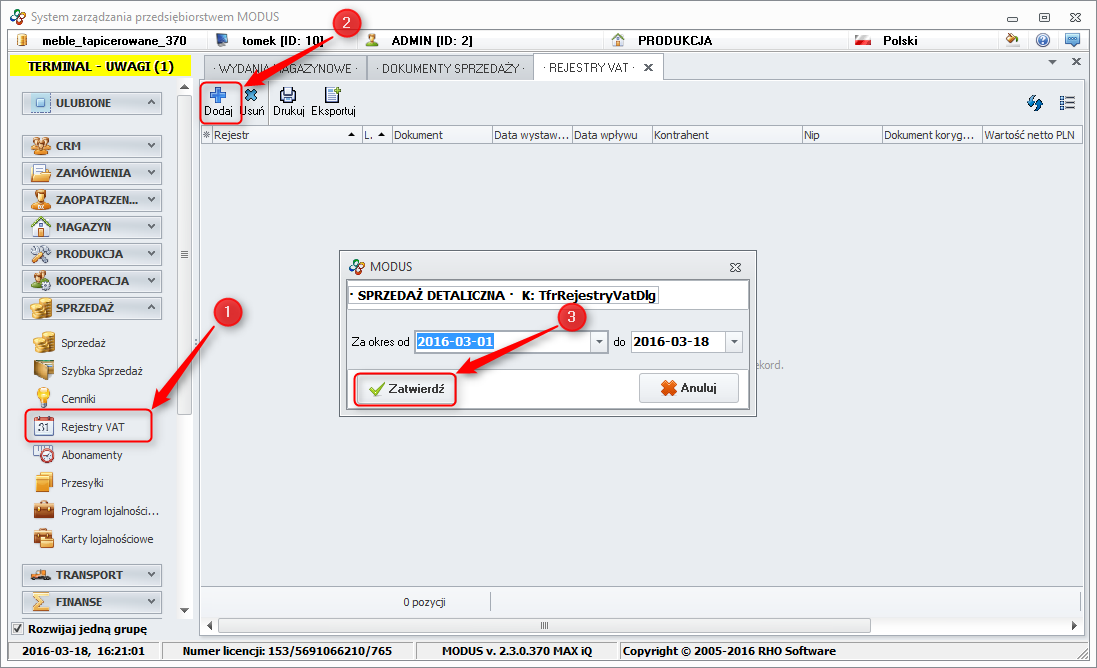This screenshot has height=668, width=1097.
Task: Switch to DOKUMENTY SPRZEDAŻY tab
Action: pos(451,69)
